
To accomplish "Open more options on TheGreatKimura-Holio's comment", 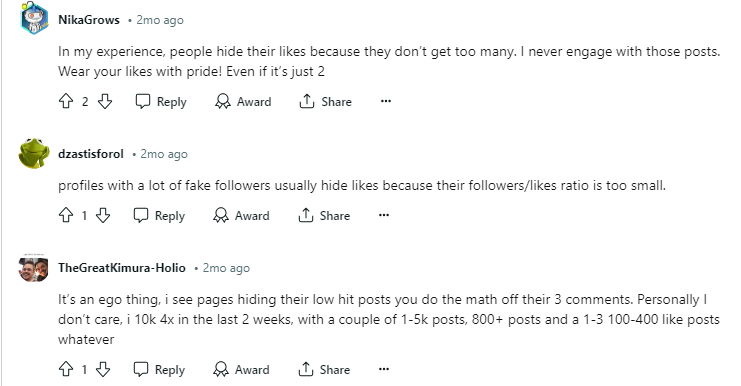I will tap(384, 369).
